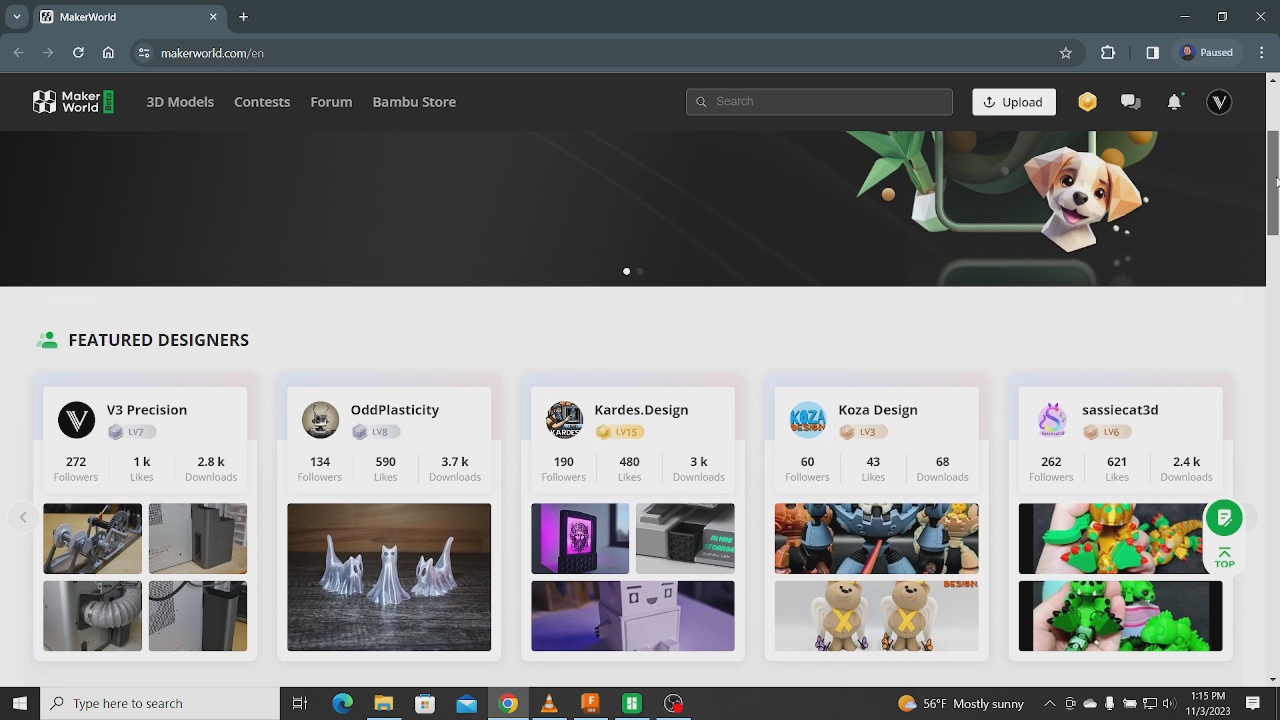The height and width of the screenshot is (720, 1280).
Task: Visit the Bambu Store
Action: click(414, 102)
